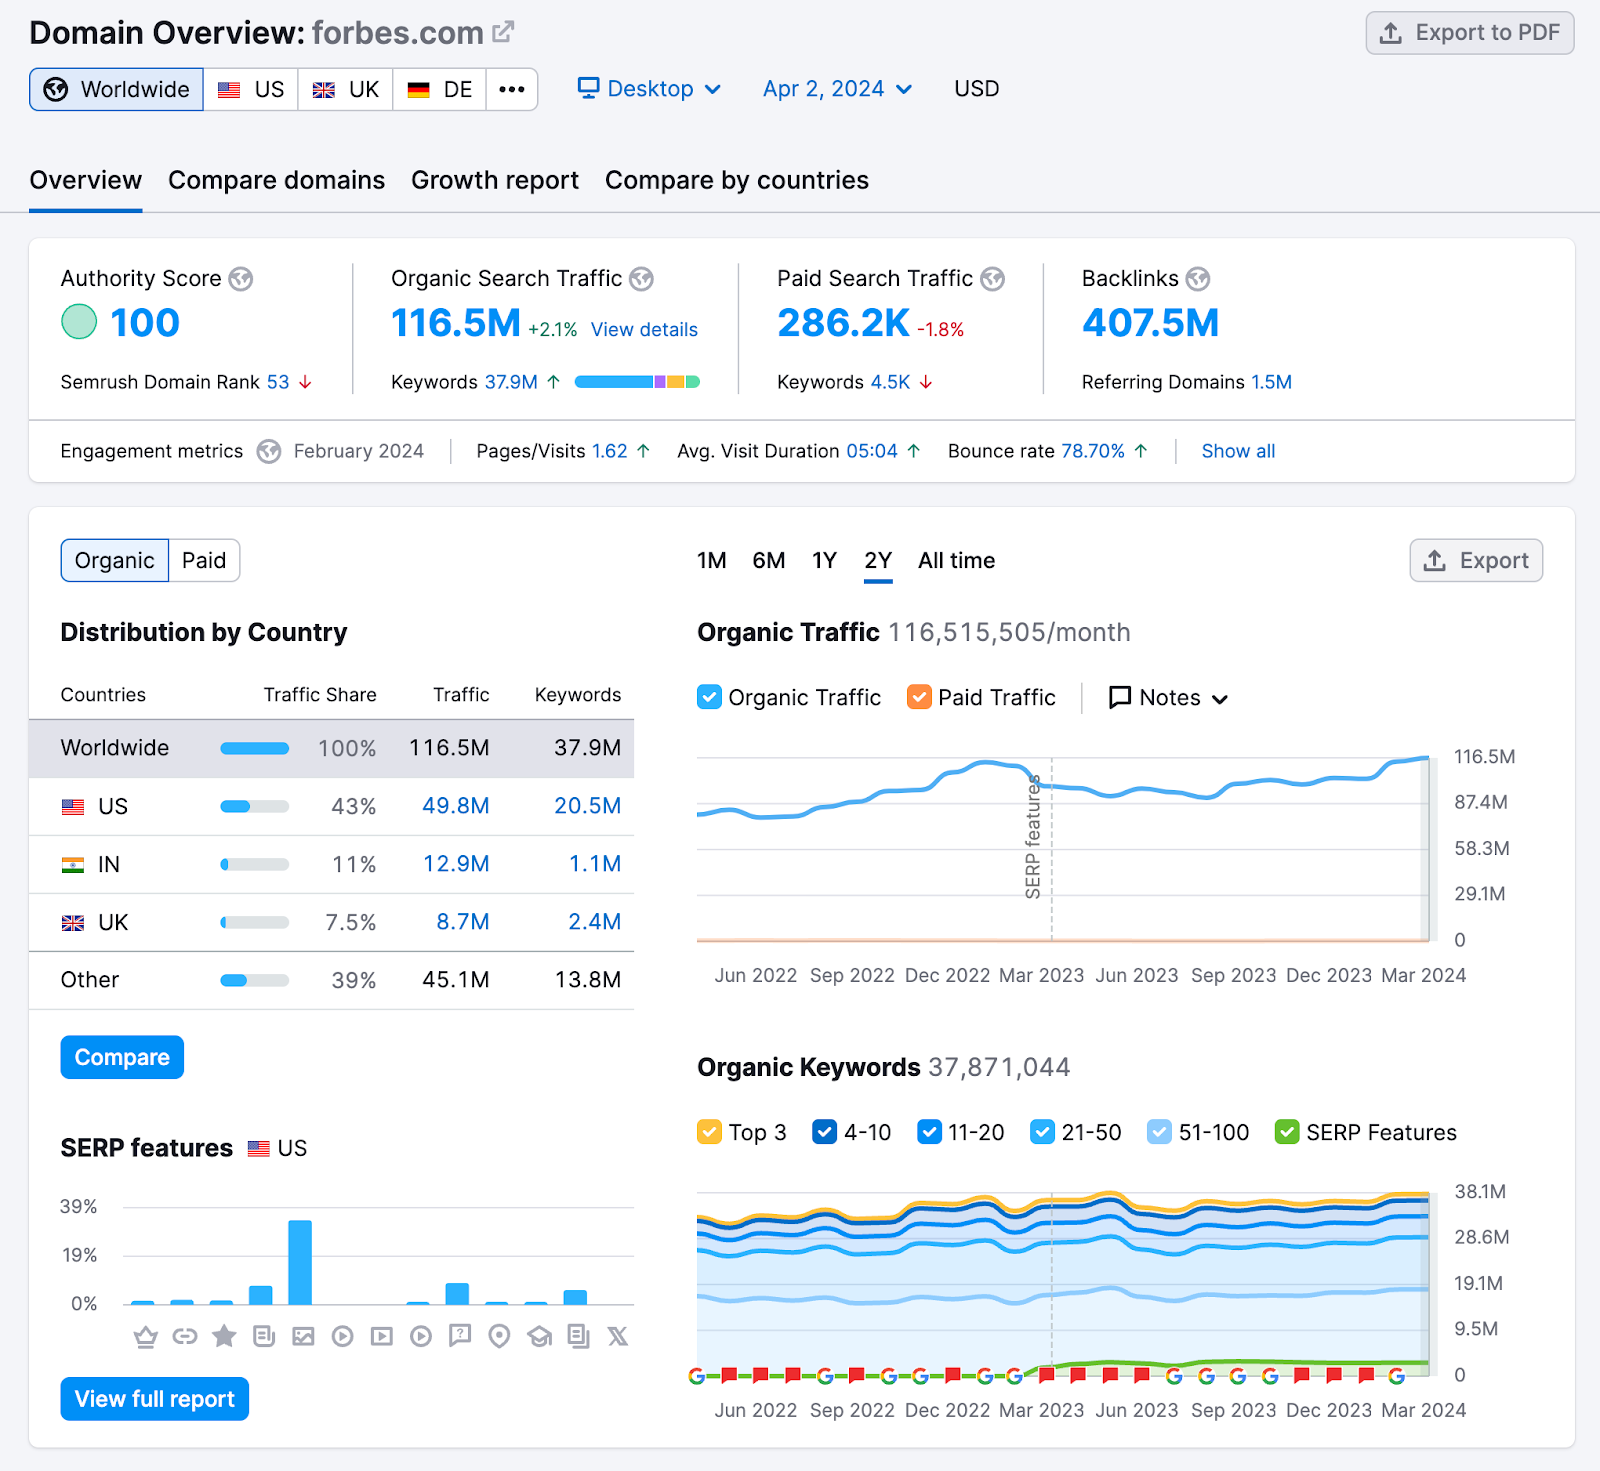Click View full report button
This screenshot has width=1600, height=1471.
(155, 1399)
